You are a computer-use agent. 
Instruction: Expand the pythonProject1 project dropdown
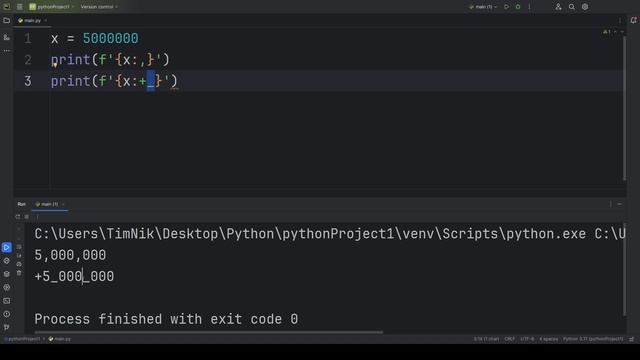(x=51, y=7)
